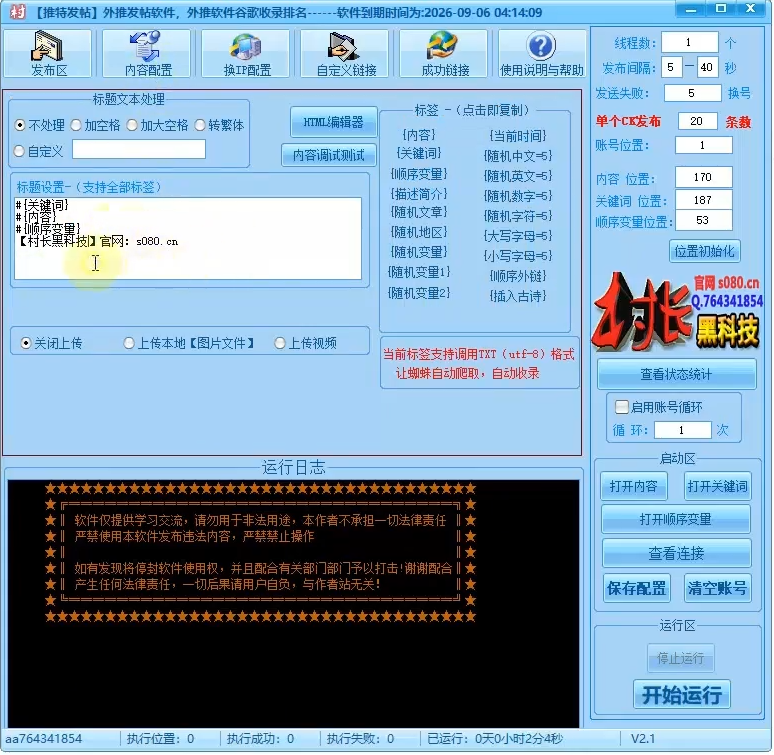Click the 内容 位置 input field

[703, 177]
